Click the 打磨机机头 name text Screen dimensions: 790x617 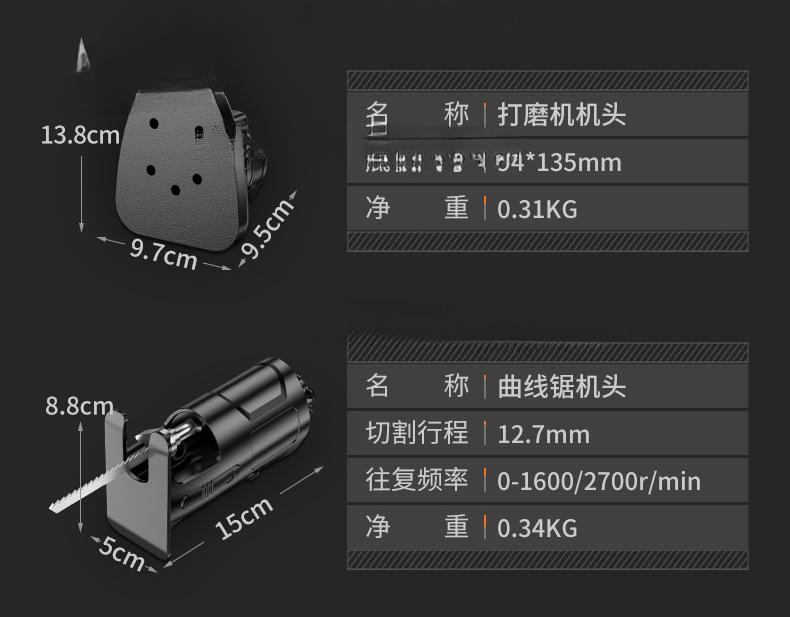562,115
